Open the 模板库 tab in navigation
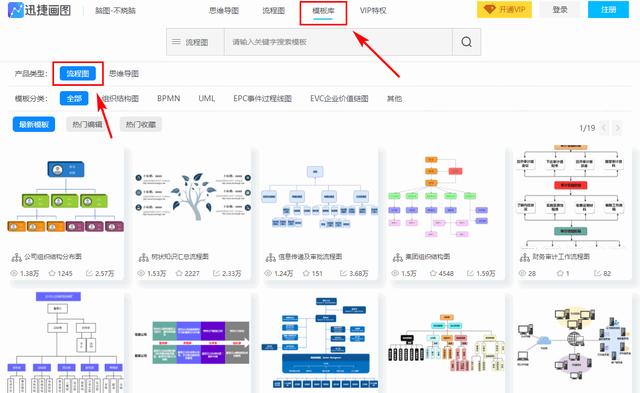 pos(323,11)
